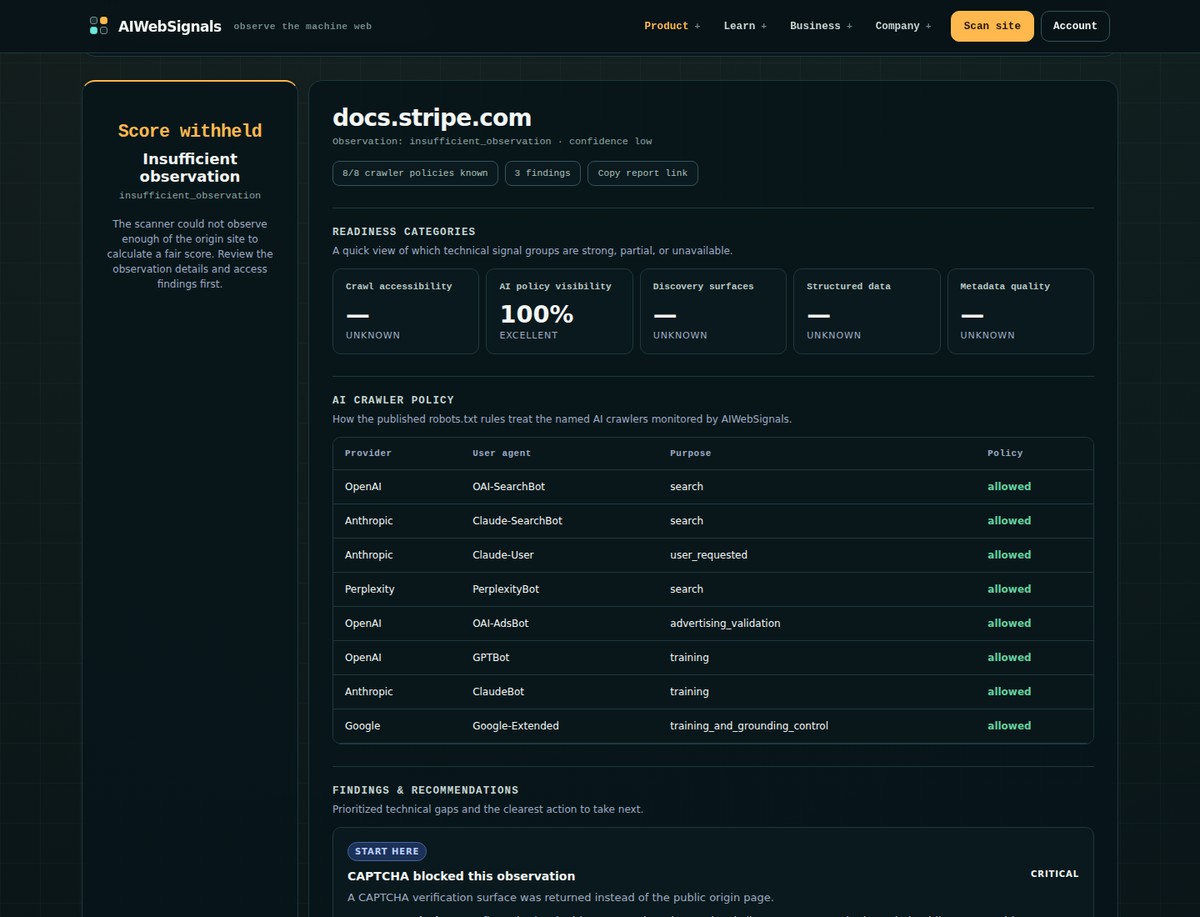Expand the Learn menu
Screen dimensions: 1200x917
click(x=745, y=26)
